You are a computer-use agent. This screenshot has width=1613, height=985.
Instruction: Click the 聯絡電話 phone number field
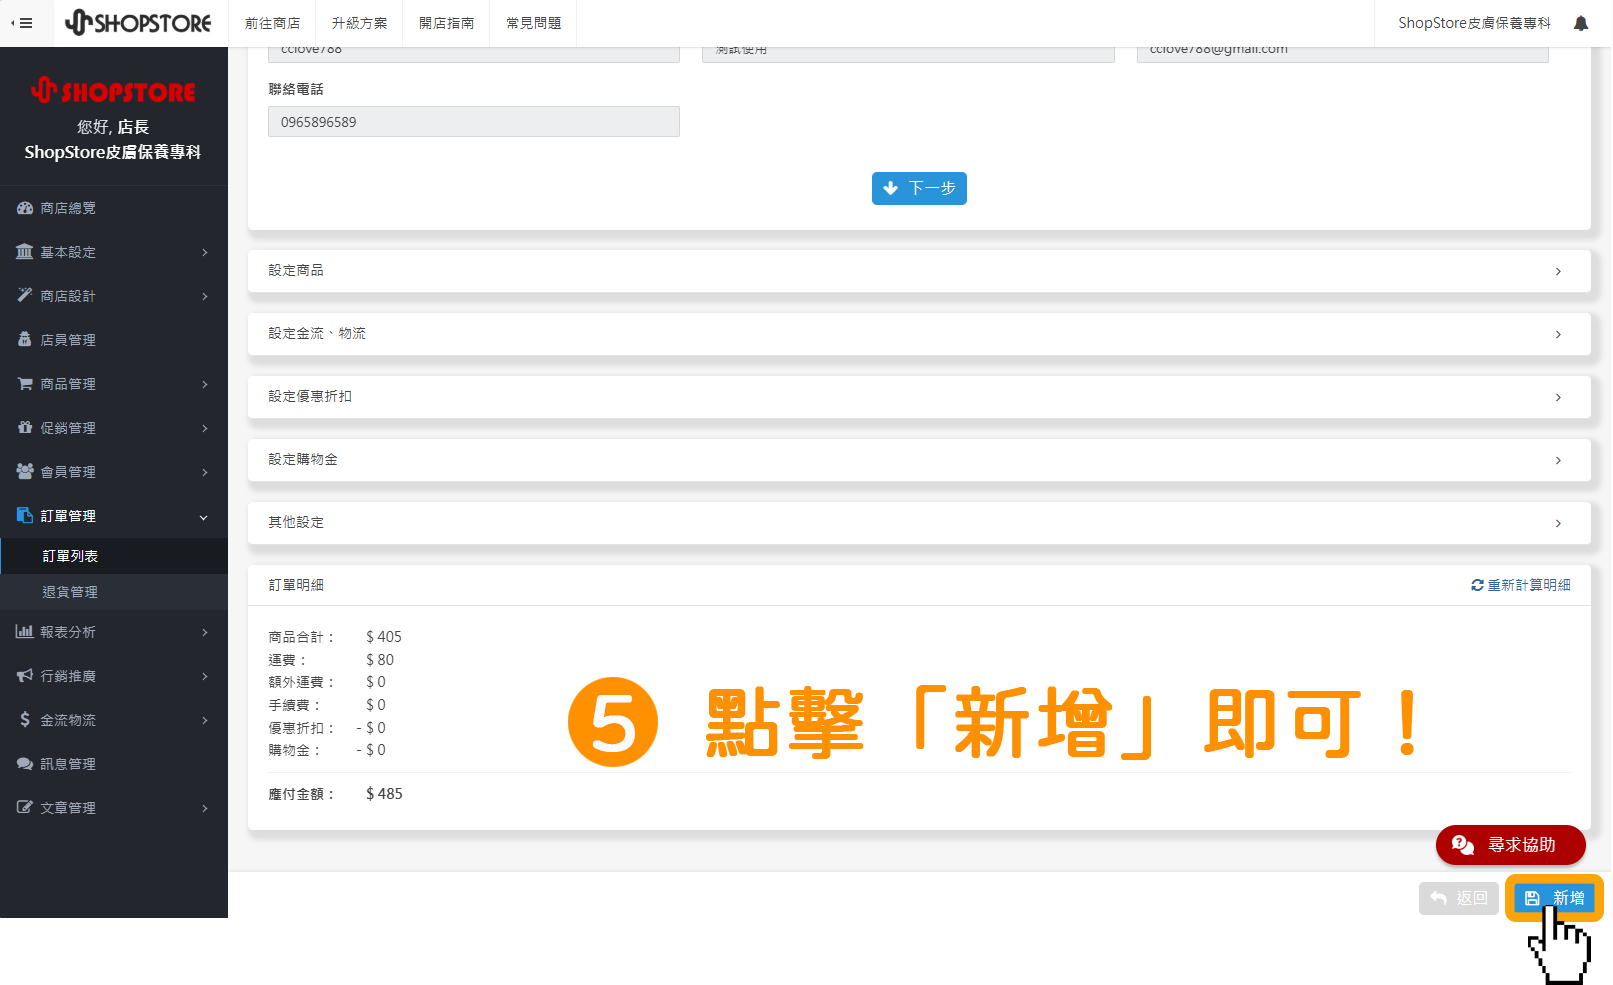tap(472, 121)
